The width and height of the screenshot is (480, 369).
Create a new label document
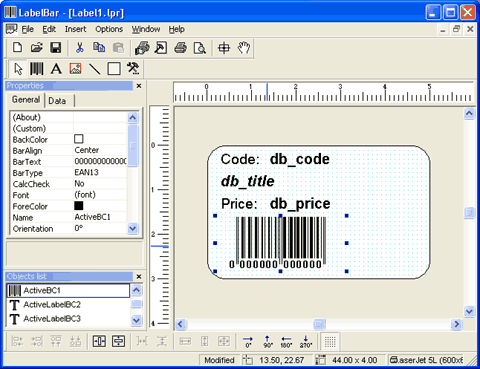18,48
